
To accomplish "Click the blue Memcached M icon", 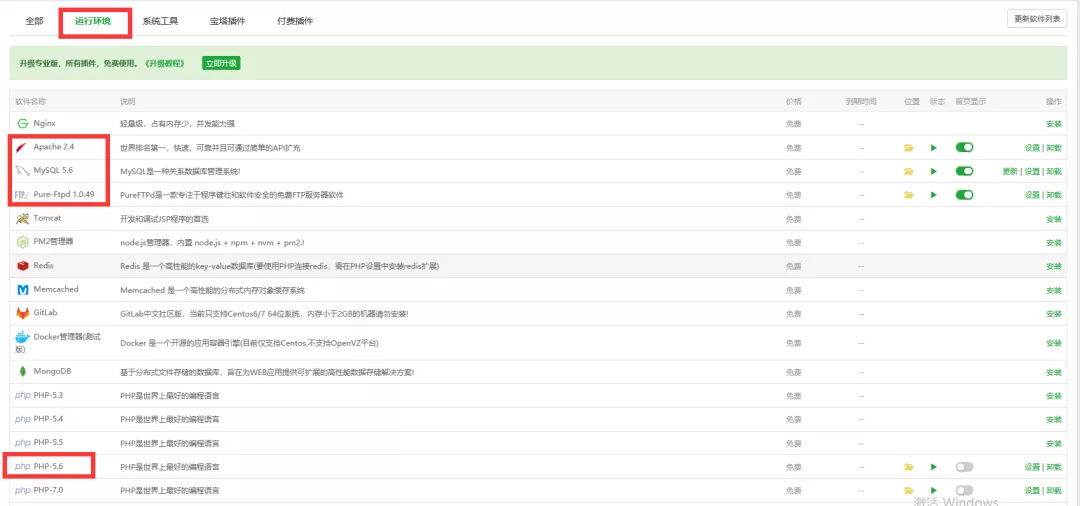I will click(22, 290).
